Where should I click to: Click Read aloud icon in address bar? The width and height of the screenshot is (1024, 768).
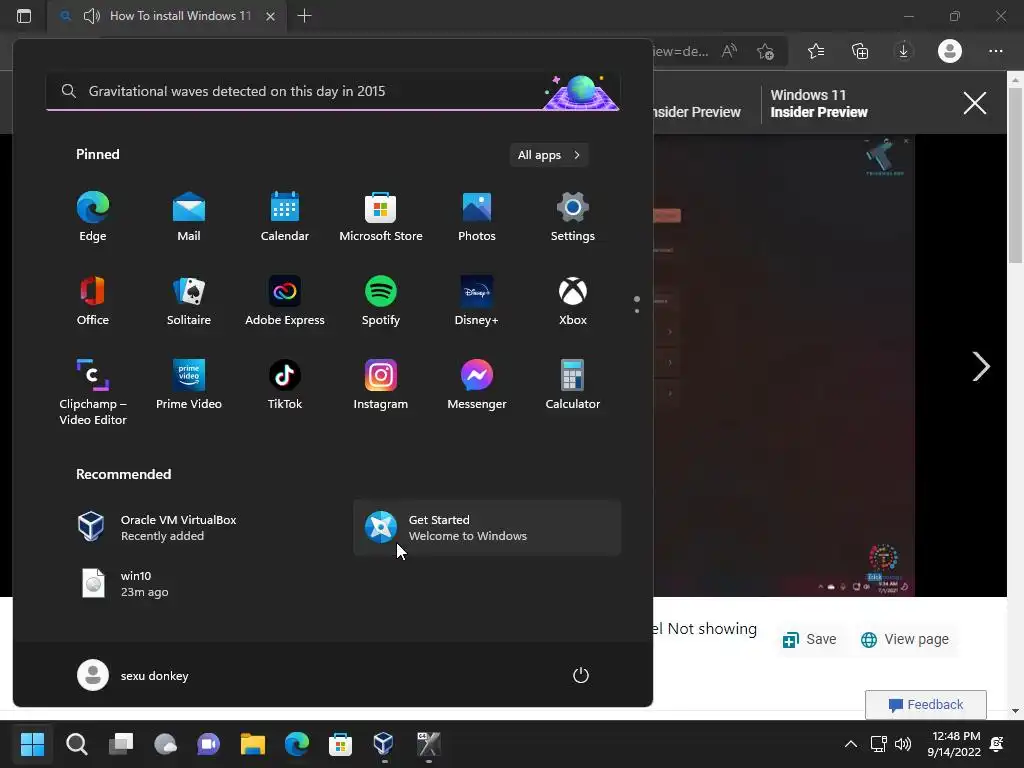(729, 51)
